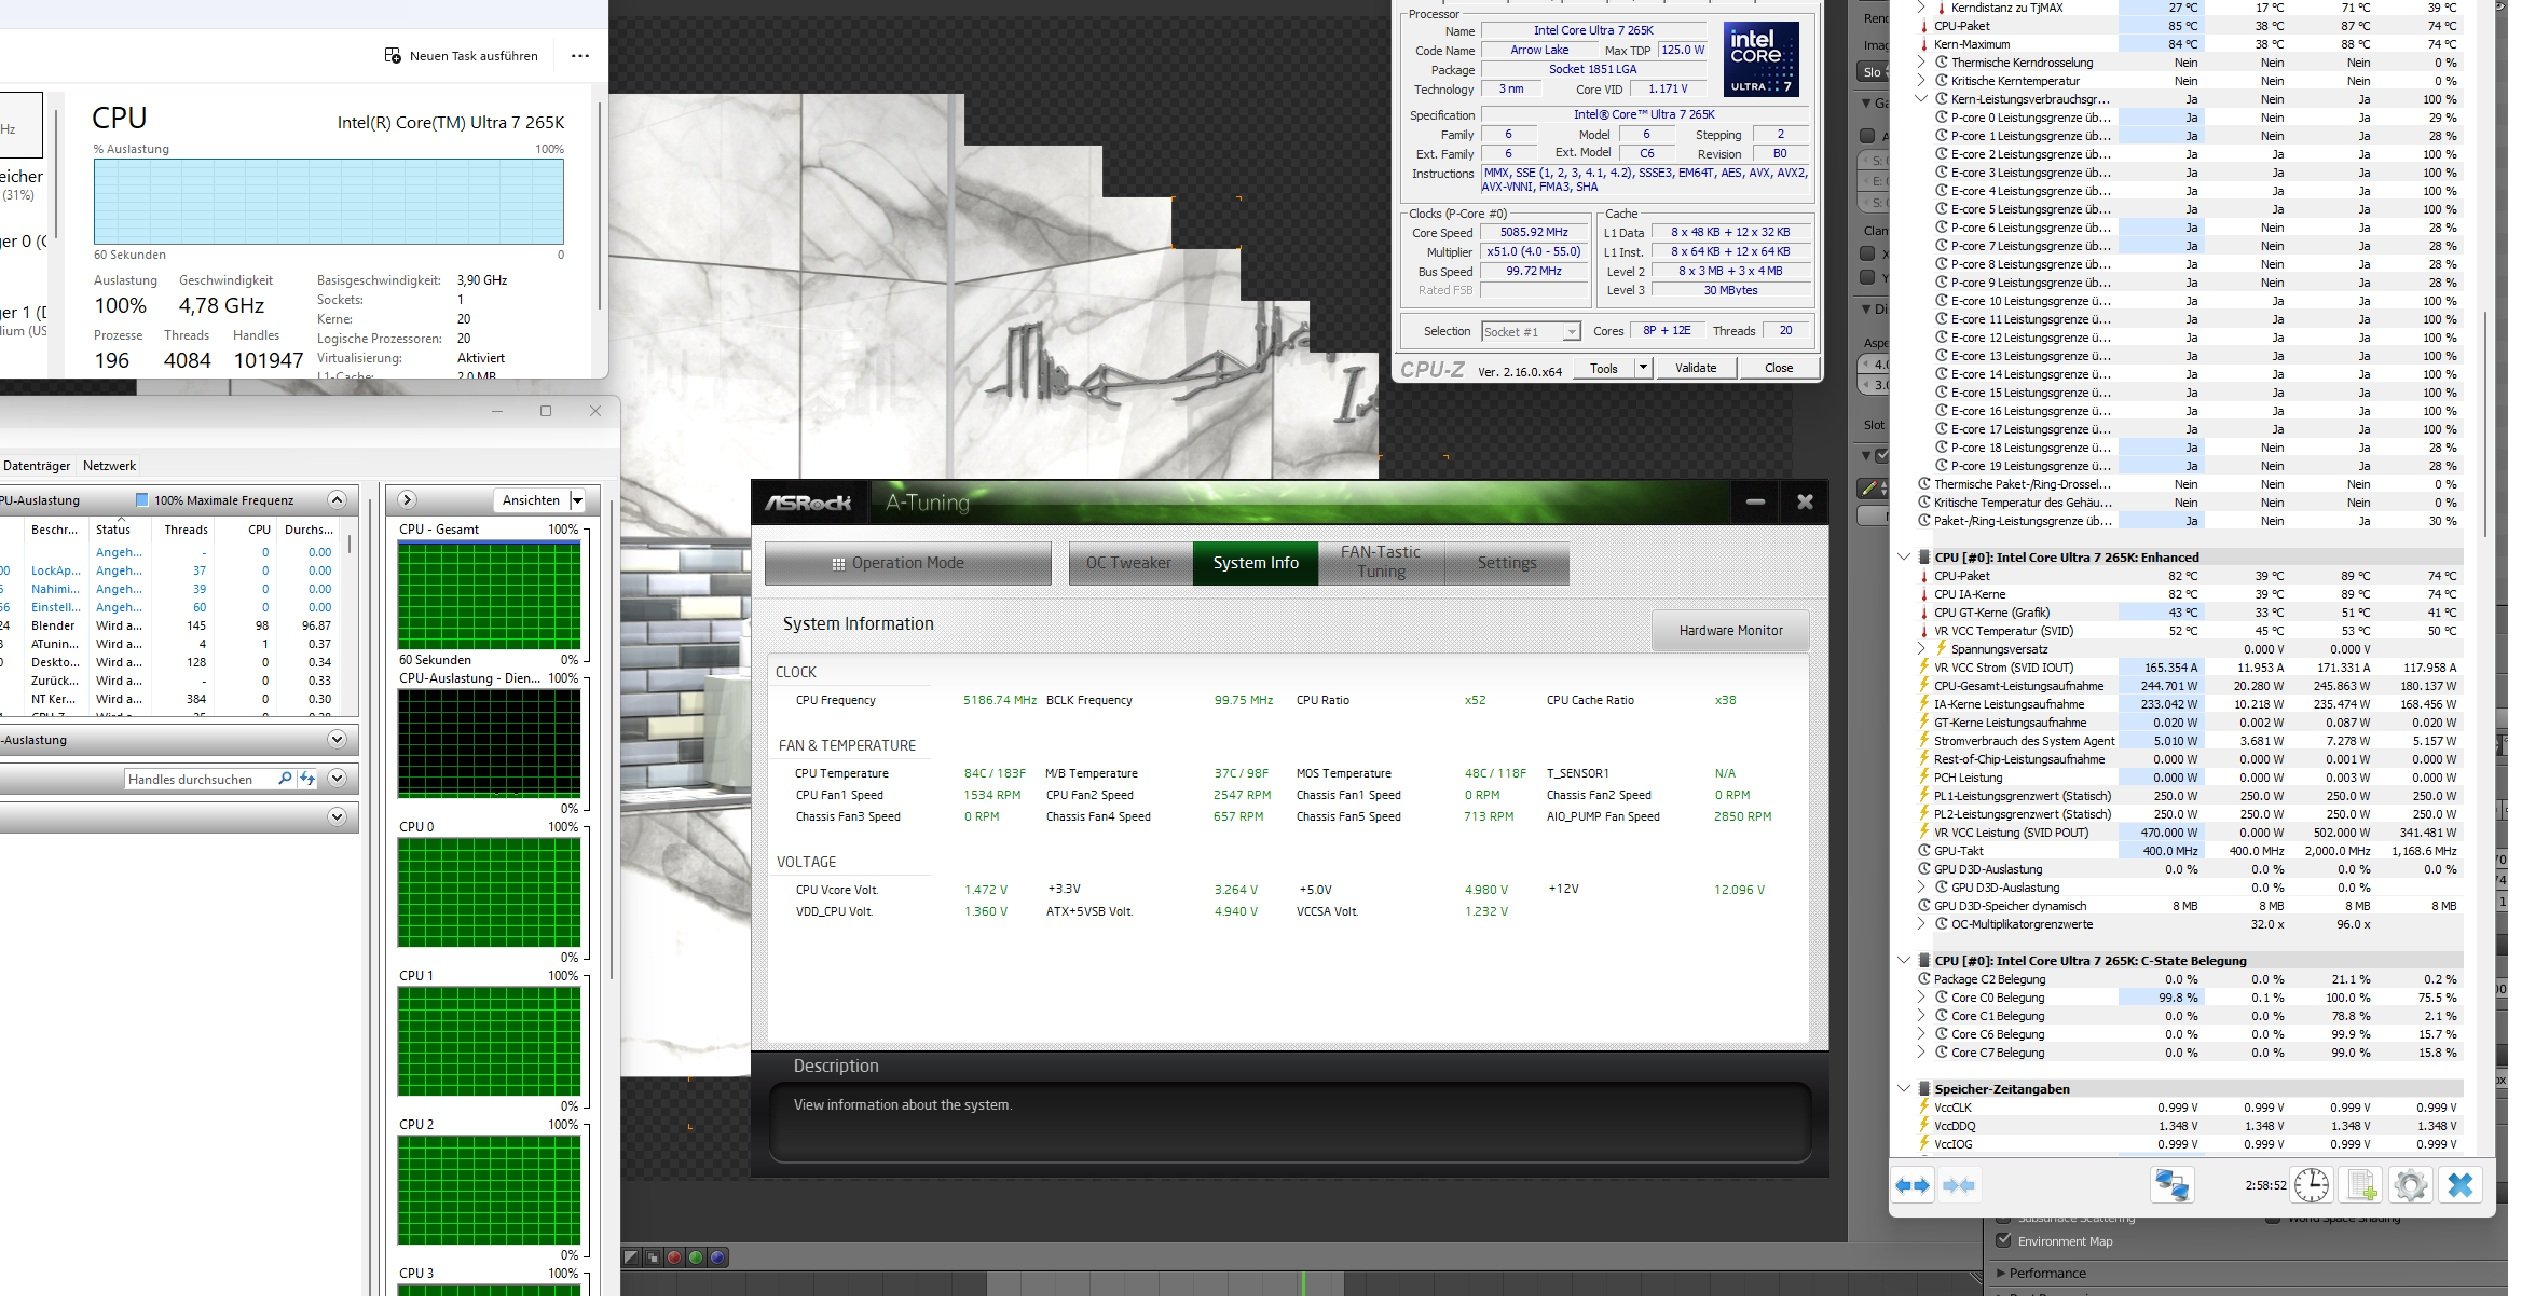
Task: Collapse CPU-Auslastung section chevron
Action: (x=337, y=500)
